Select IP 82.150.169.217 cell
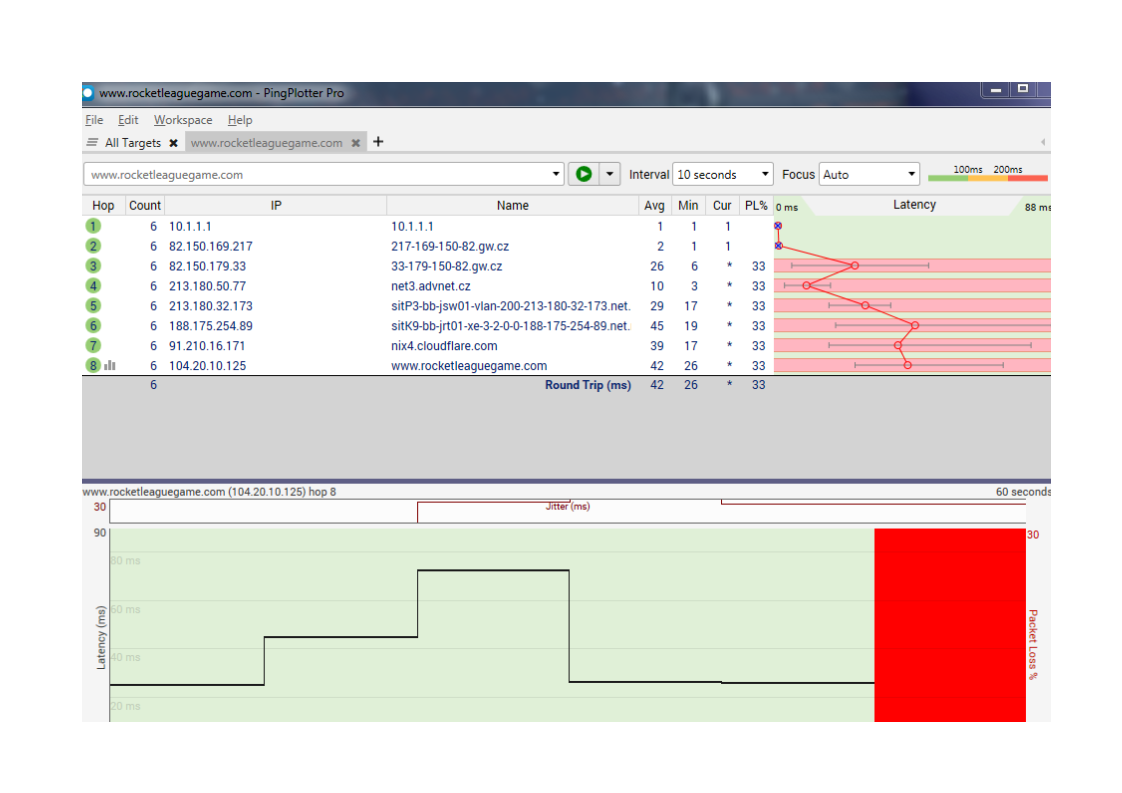 click(210, 246)
